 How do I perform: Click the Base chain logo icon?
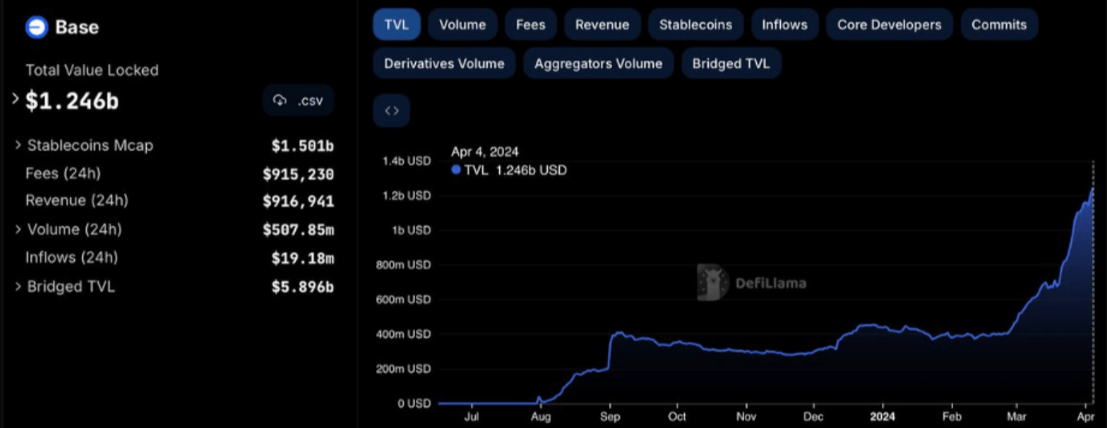(x=36, y=28)
